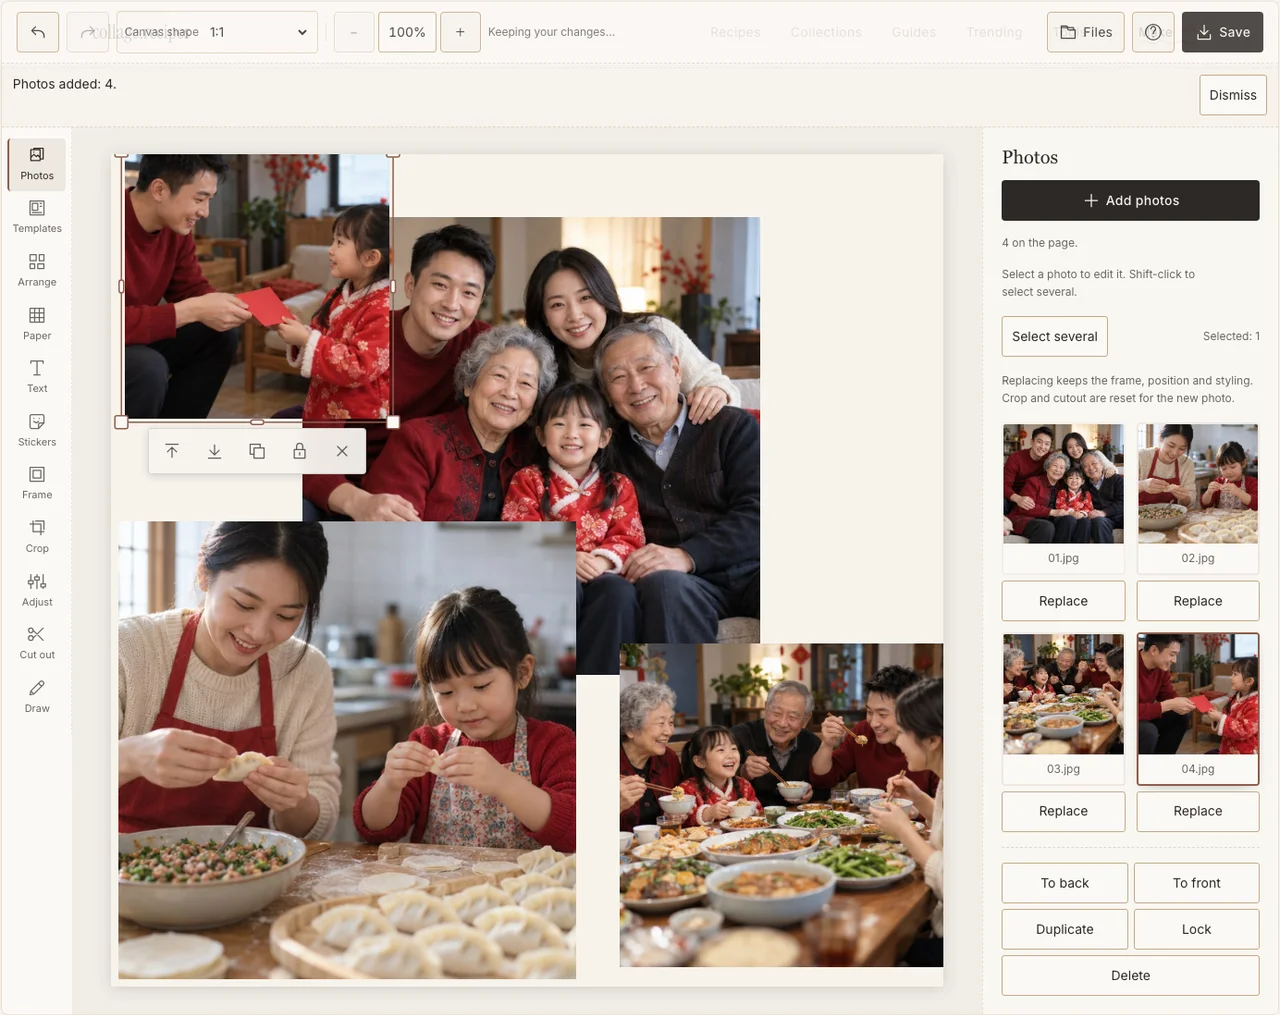Click the faded Recipes nav item
This screenshot has height=1015, width=1280.
(735, 32)
